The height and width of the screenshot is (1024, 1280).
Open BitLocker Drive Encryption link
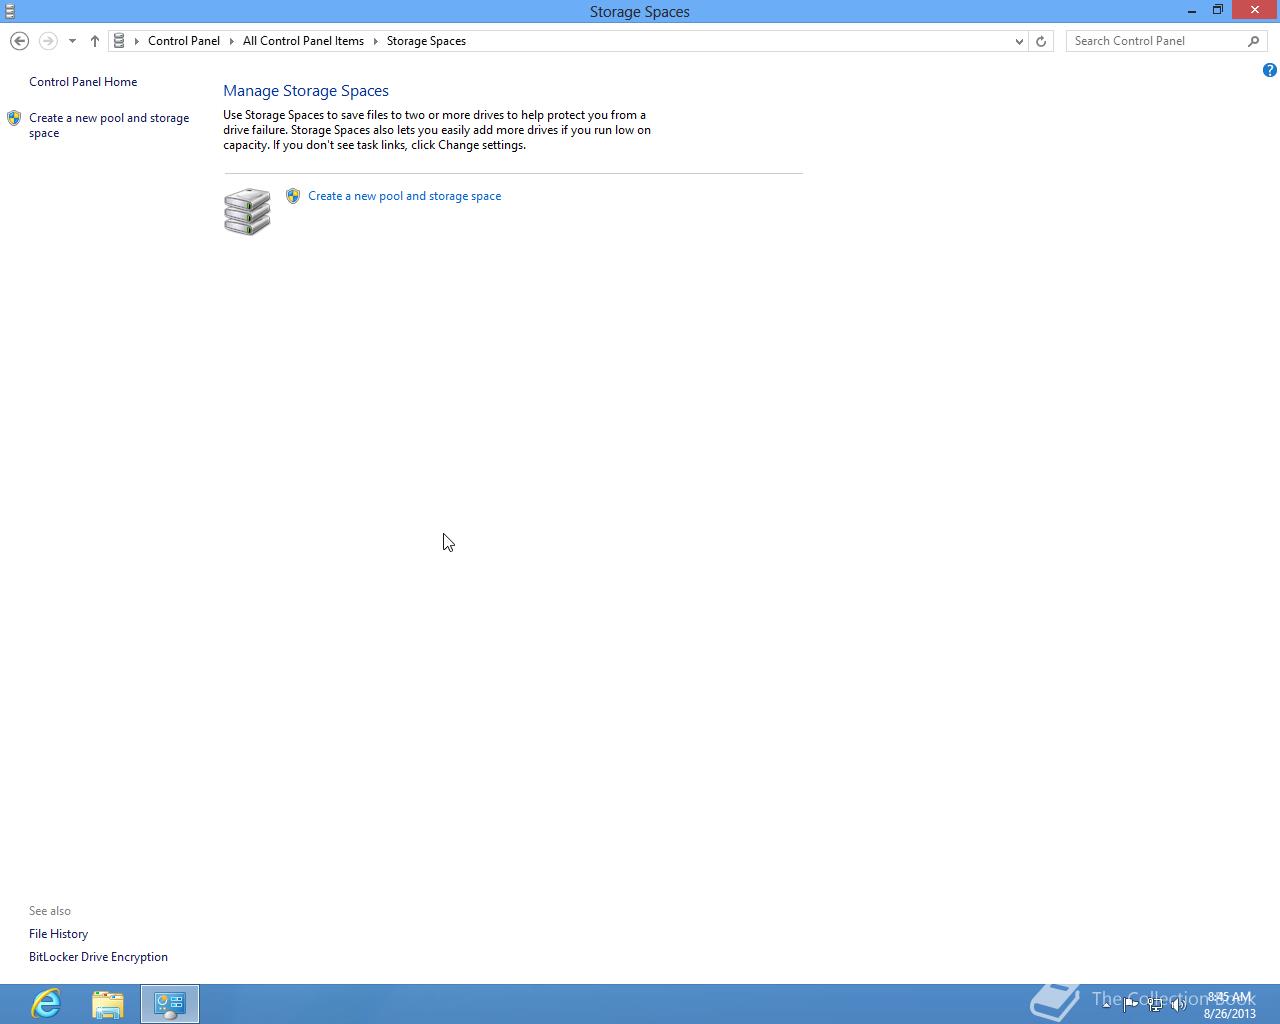pos(98,957)
